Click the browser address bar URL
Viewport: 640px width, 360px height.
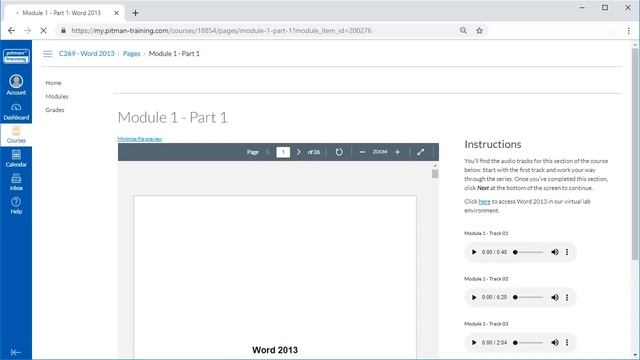click(221, 31)
